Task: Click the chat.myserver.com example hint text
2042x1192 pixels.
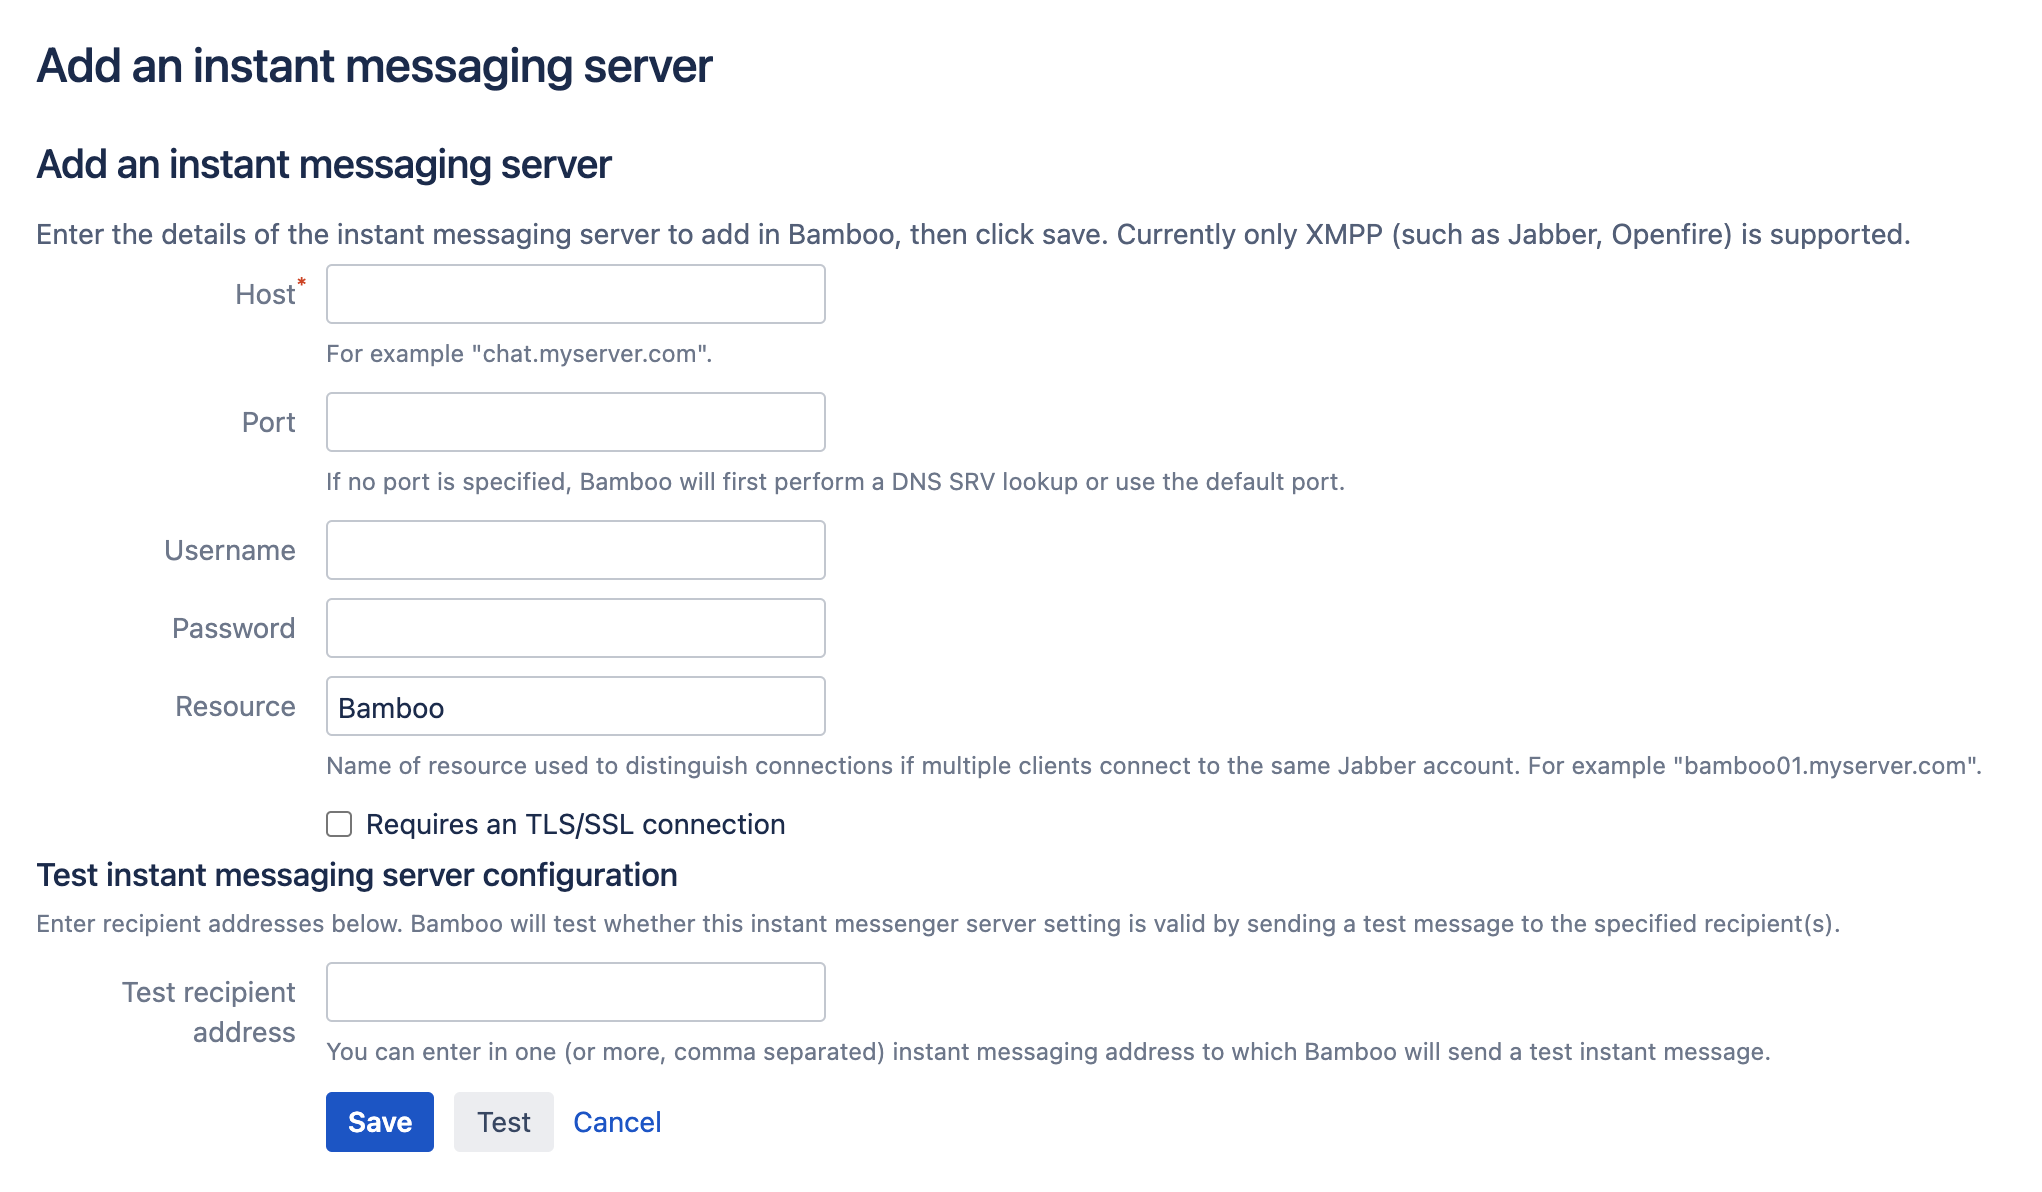Action: point(519,354)
